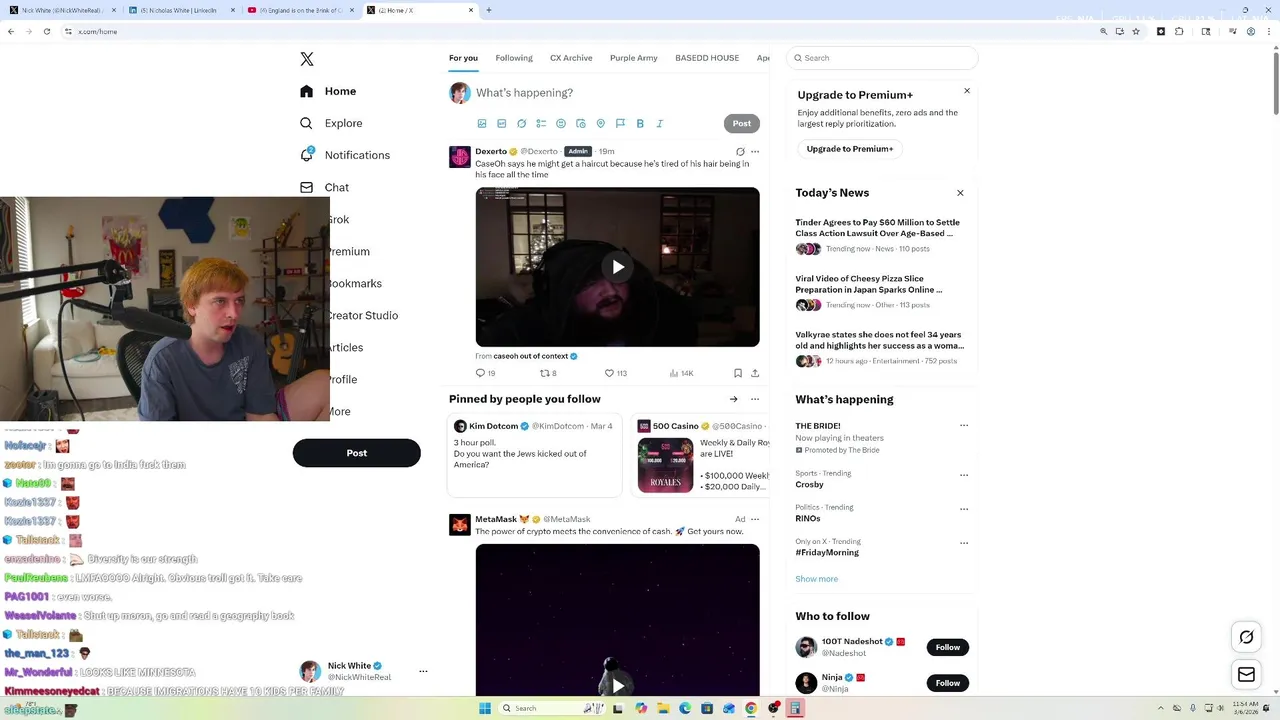
Task: Open Chrome from the taskbar
Action: pos(751,708)
